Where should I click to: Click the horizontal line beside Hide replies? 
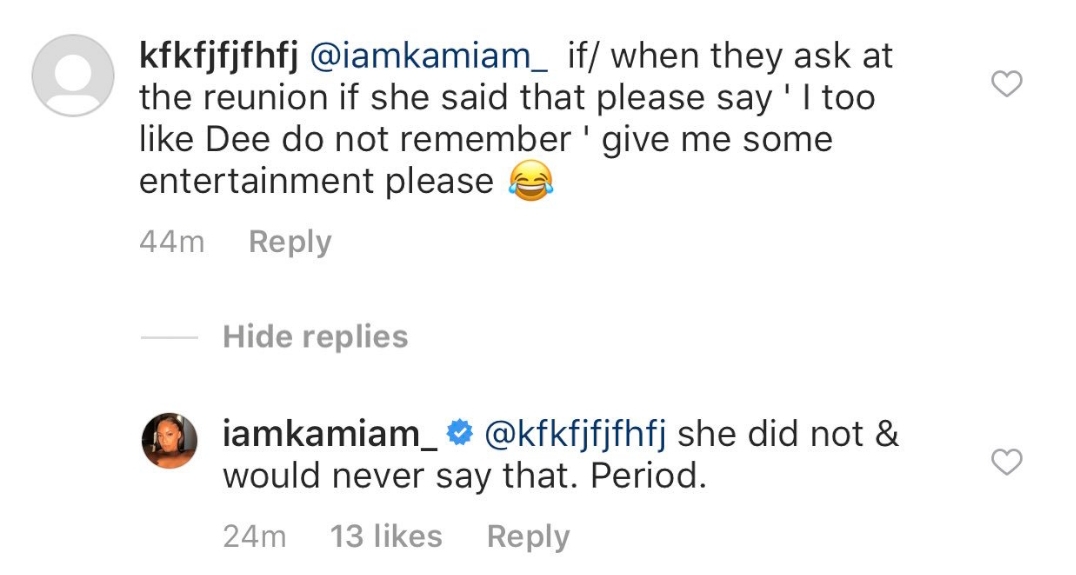169,337
